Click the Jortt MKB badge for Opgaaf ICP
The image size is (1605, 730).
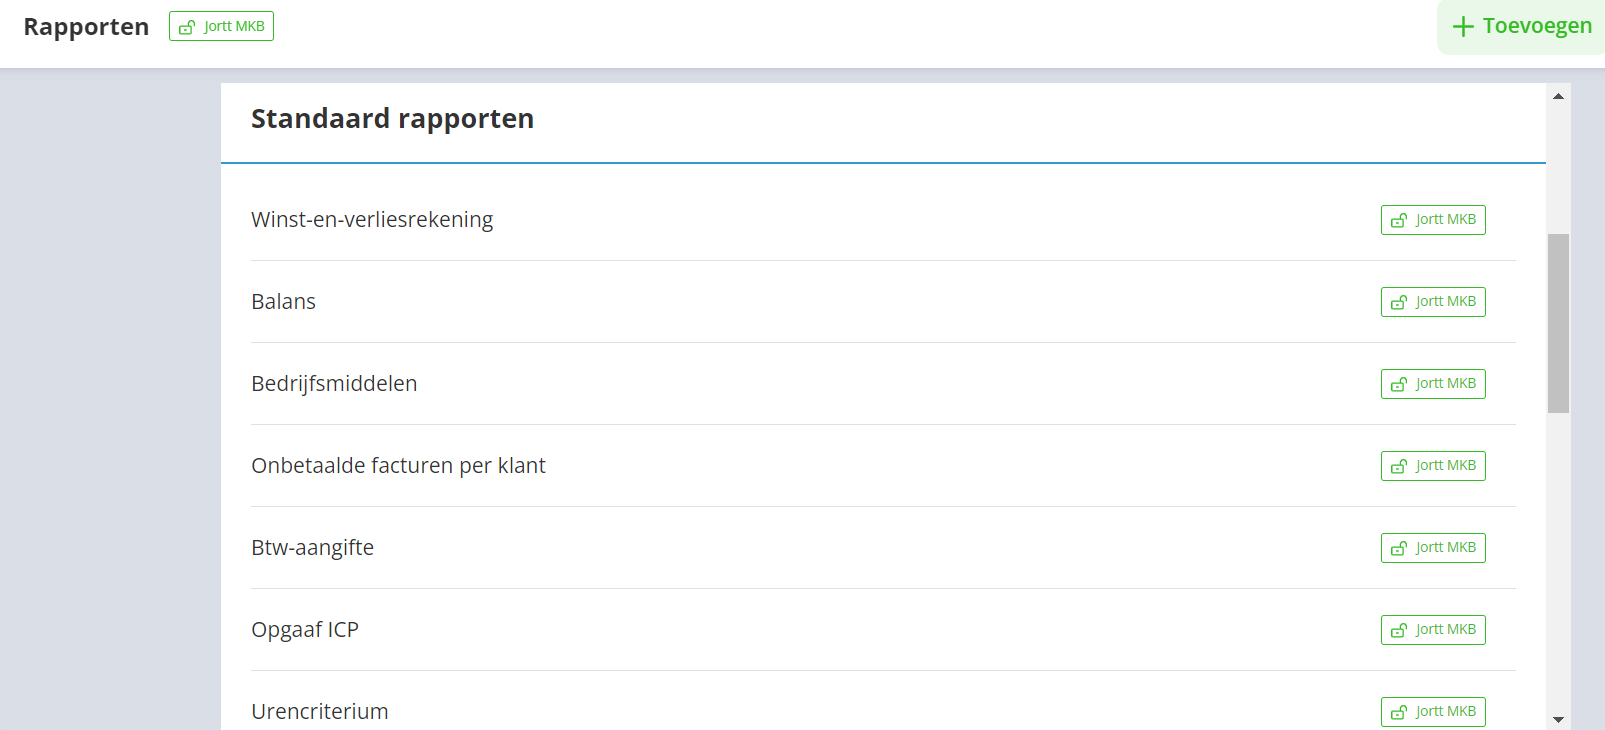tap(1432, 630)
